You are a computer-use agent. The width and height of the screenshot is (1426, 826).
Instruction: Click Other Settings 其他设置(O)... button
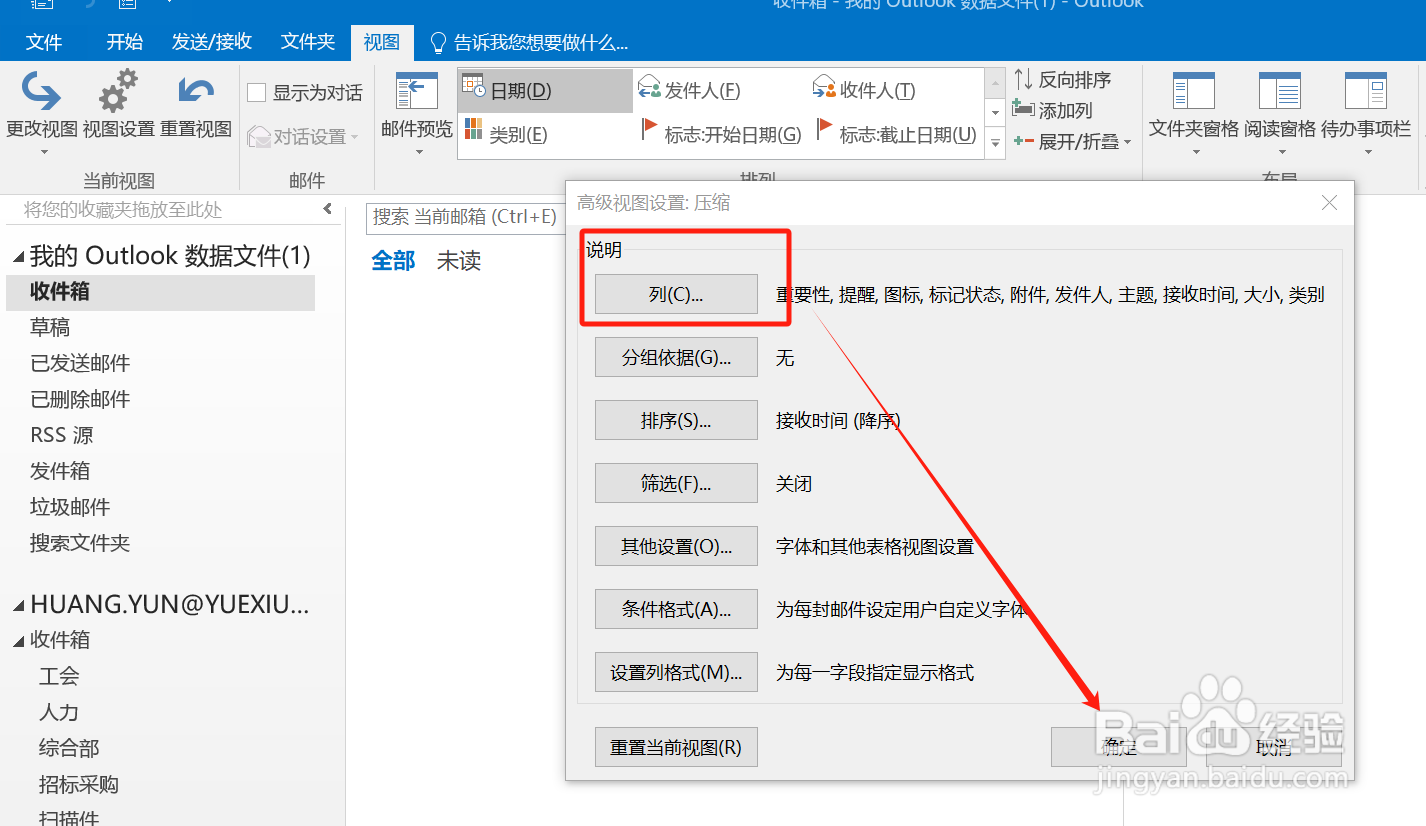(676, 547)
